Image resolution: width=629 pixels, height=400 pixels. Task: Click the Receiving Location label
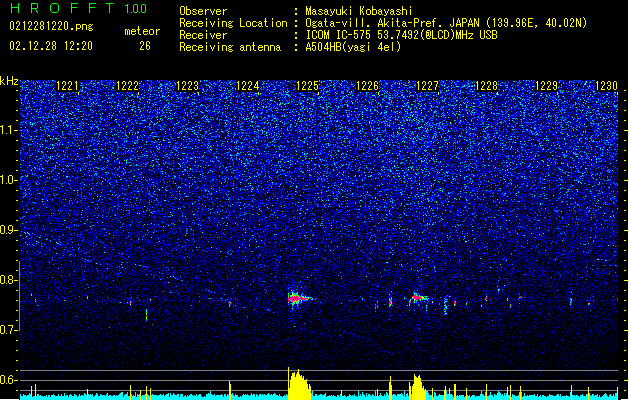point(233,23)
